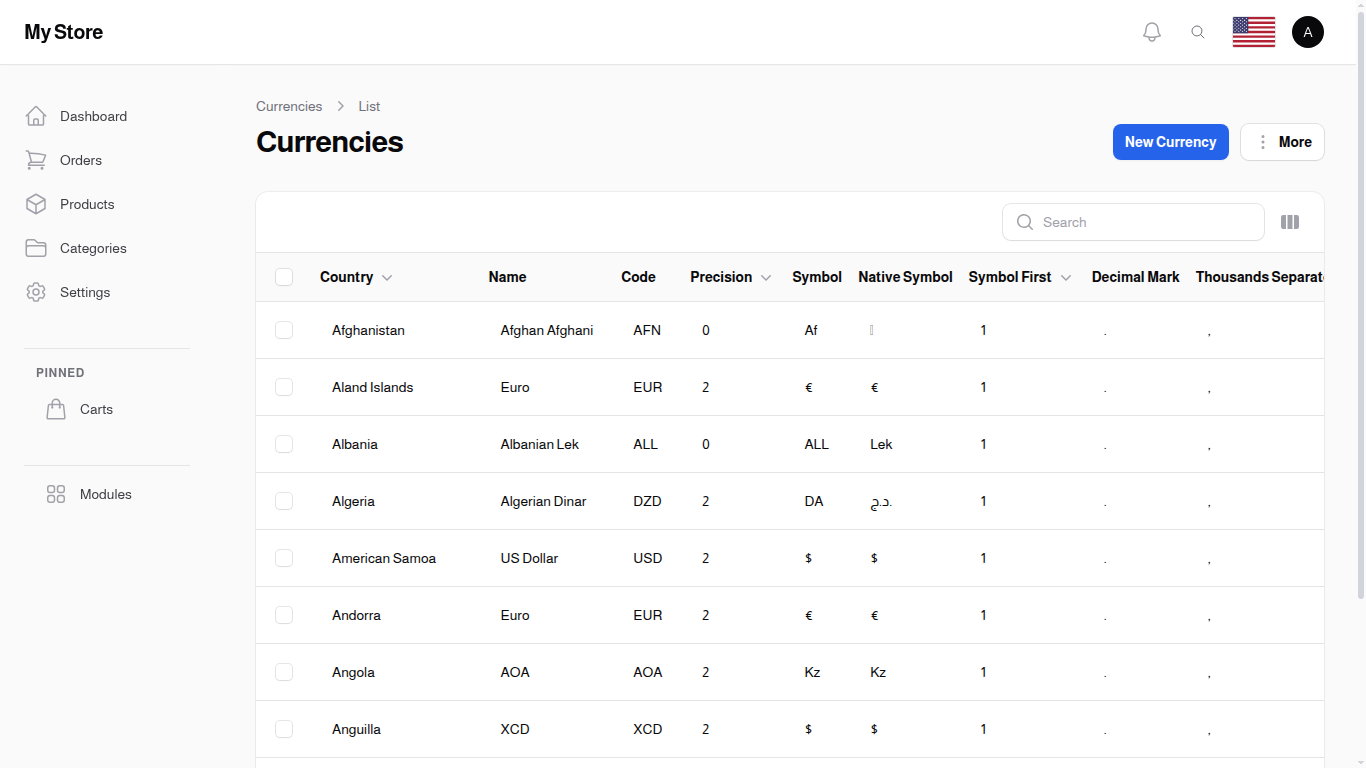1366x768 pixels.
Task: Select Orders in the sidebar
Action: coord(80,160)
